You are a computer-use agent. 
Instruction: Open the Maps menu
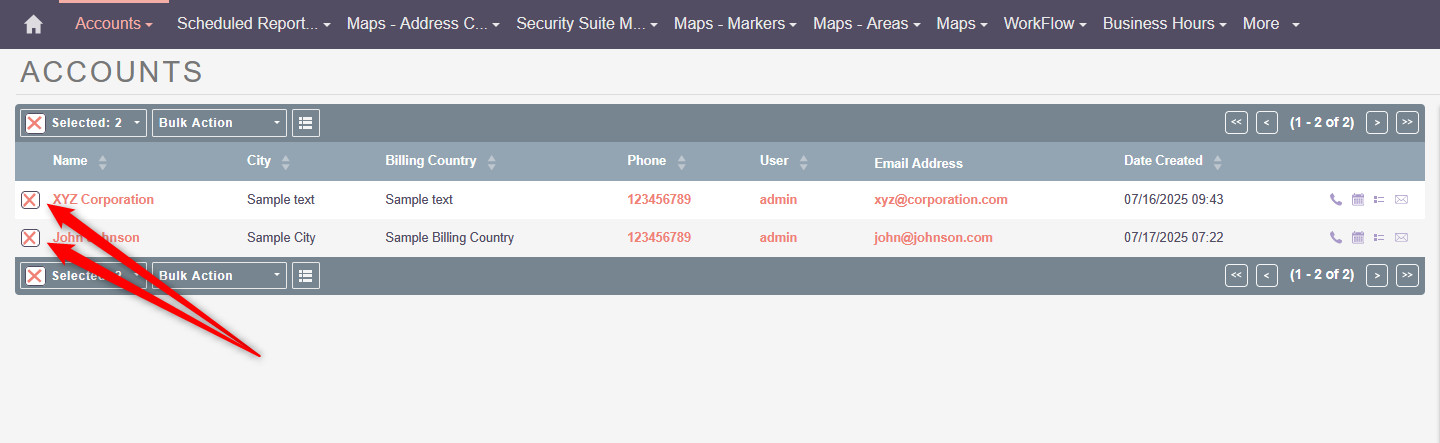962,24
